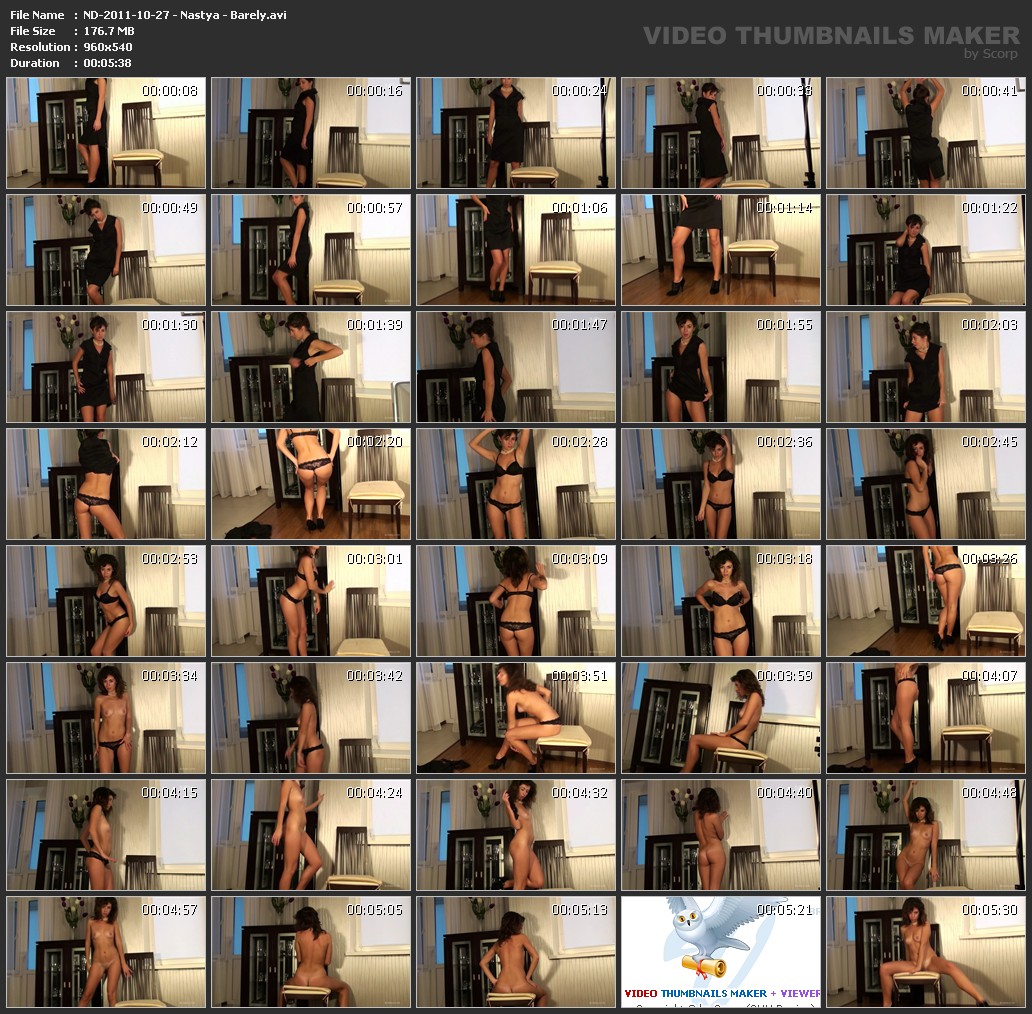
Task: Select the thumbnail at timestamp 00:02:03
Action: tap(925, 367)
